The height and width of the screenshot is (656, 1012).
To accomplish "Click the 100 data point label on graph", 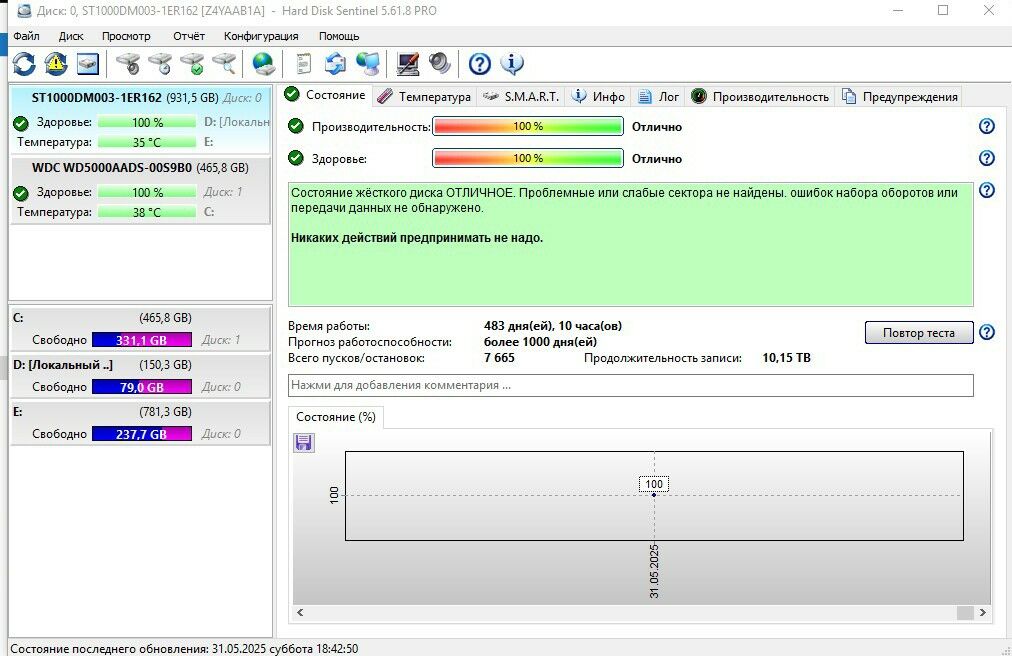I will coord(654,484).
